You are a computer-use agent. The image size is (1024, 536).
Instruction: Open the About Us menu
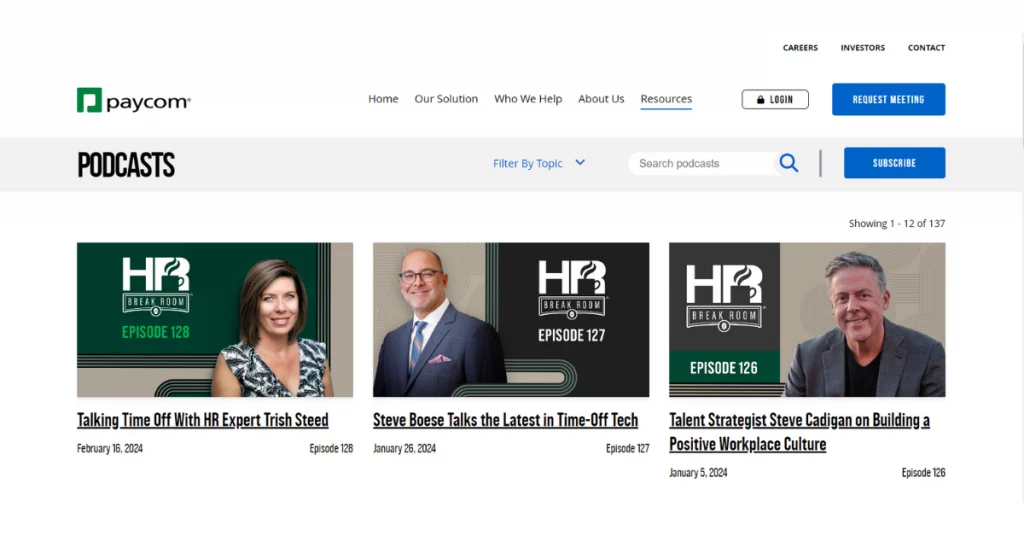(x=601, y=99)
